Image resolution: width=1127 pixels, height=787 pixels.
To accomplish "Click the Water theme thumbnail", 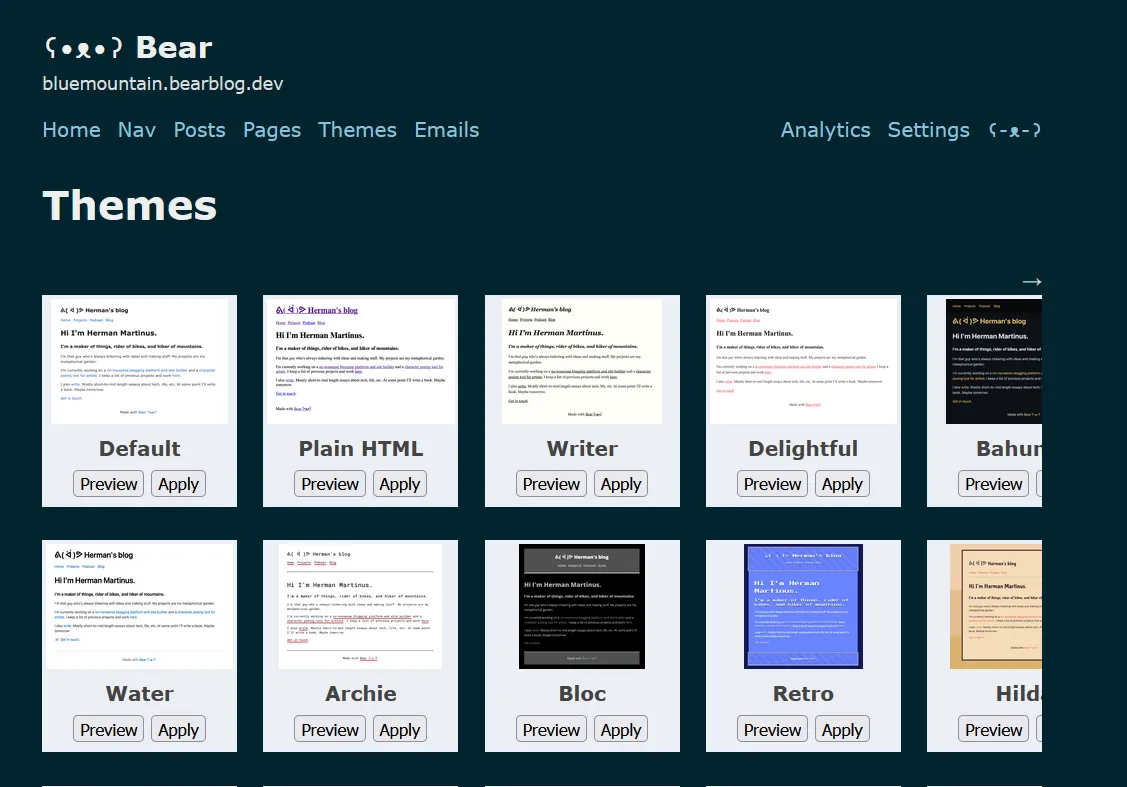I will tap(139, 607).
